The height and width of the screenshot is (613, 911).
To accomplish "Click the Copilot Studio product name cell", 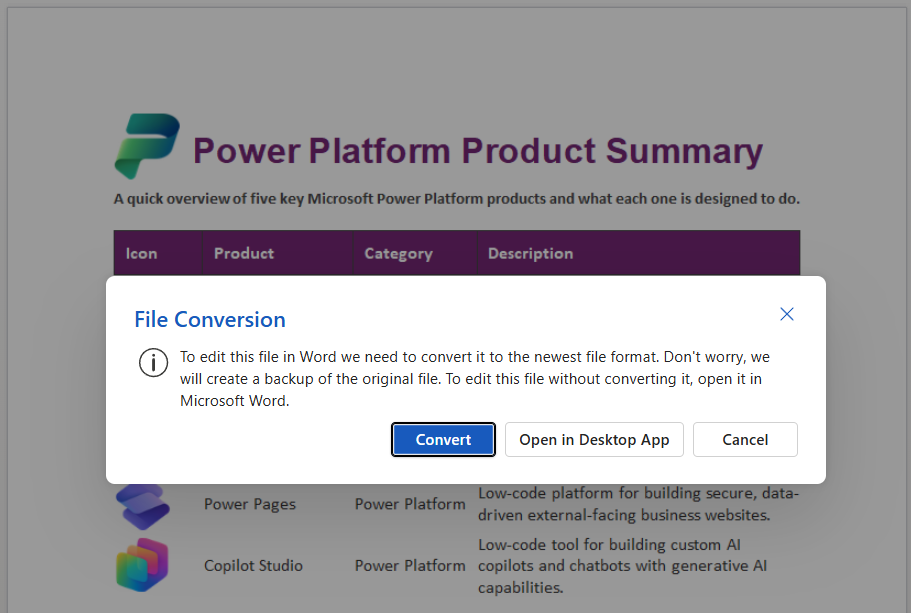I will (x=253, y=565).
